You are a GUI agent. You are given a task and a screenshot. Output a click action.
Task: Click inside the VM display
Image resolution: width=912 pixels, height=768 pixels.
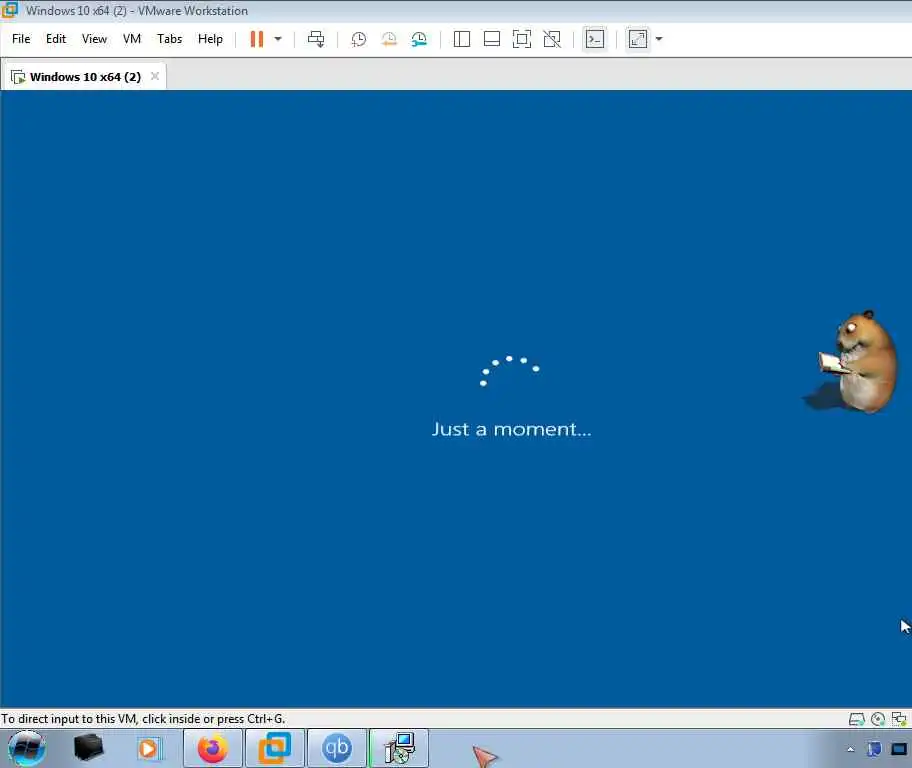pyautogui.click(x=456, y=399)
